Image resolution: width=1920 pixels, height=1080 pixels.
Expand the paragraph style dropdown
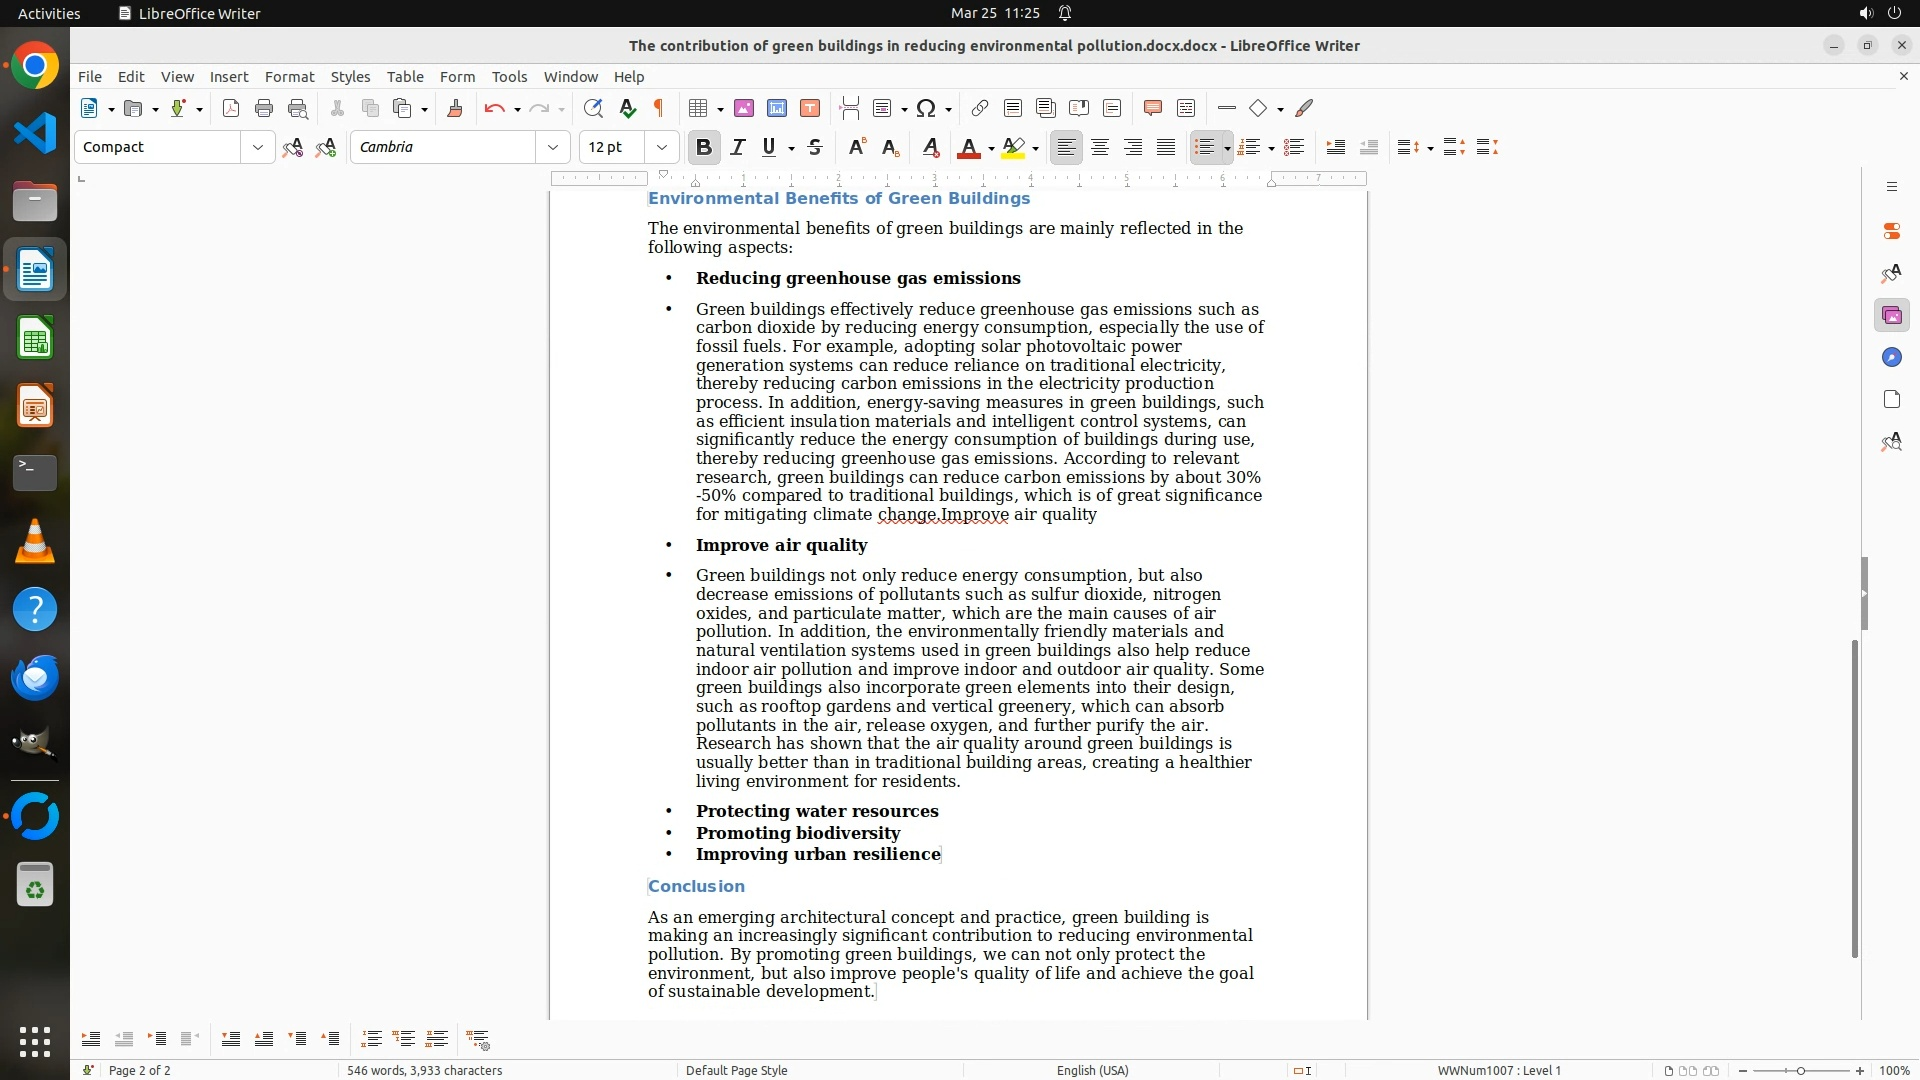[258, 147]
